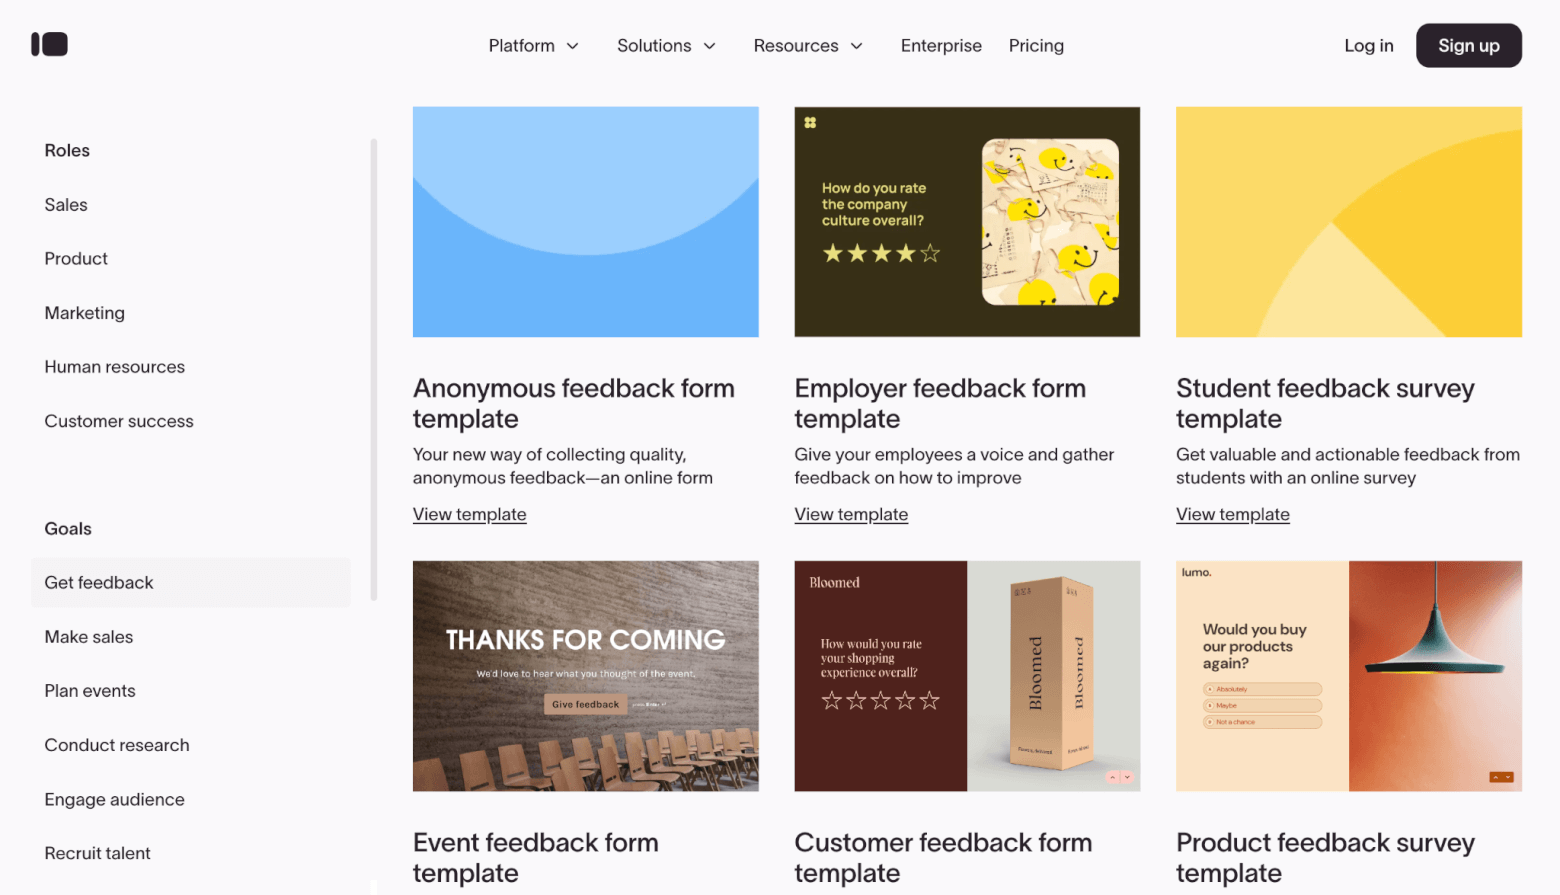Click the Give feedback button on Event thumbnail
The height and width of the screenshot is (895, 1560).
coord(585,704)
